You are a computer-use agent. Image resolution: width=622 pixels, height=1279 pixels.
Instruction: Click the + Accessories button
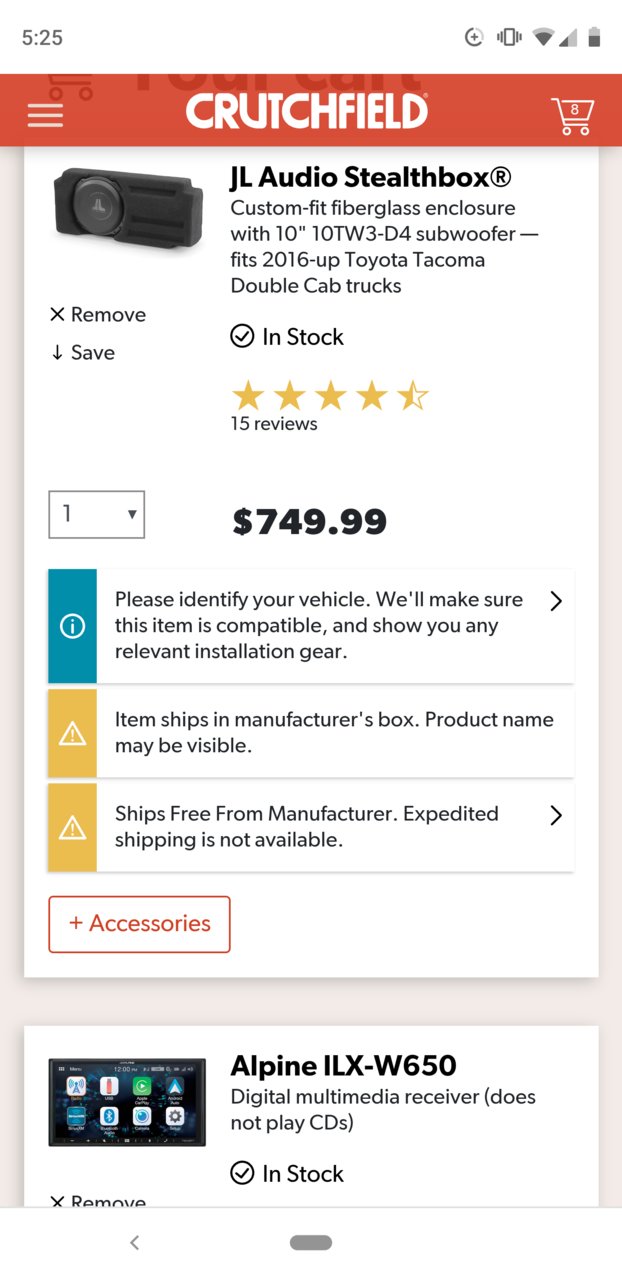pos(139,924)
